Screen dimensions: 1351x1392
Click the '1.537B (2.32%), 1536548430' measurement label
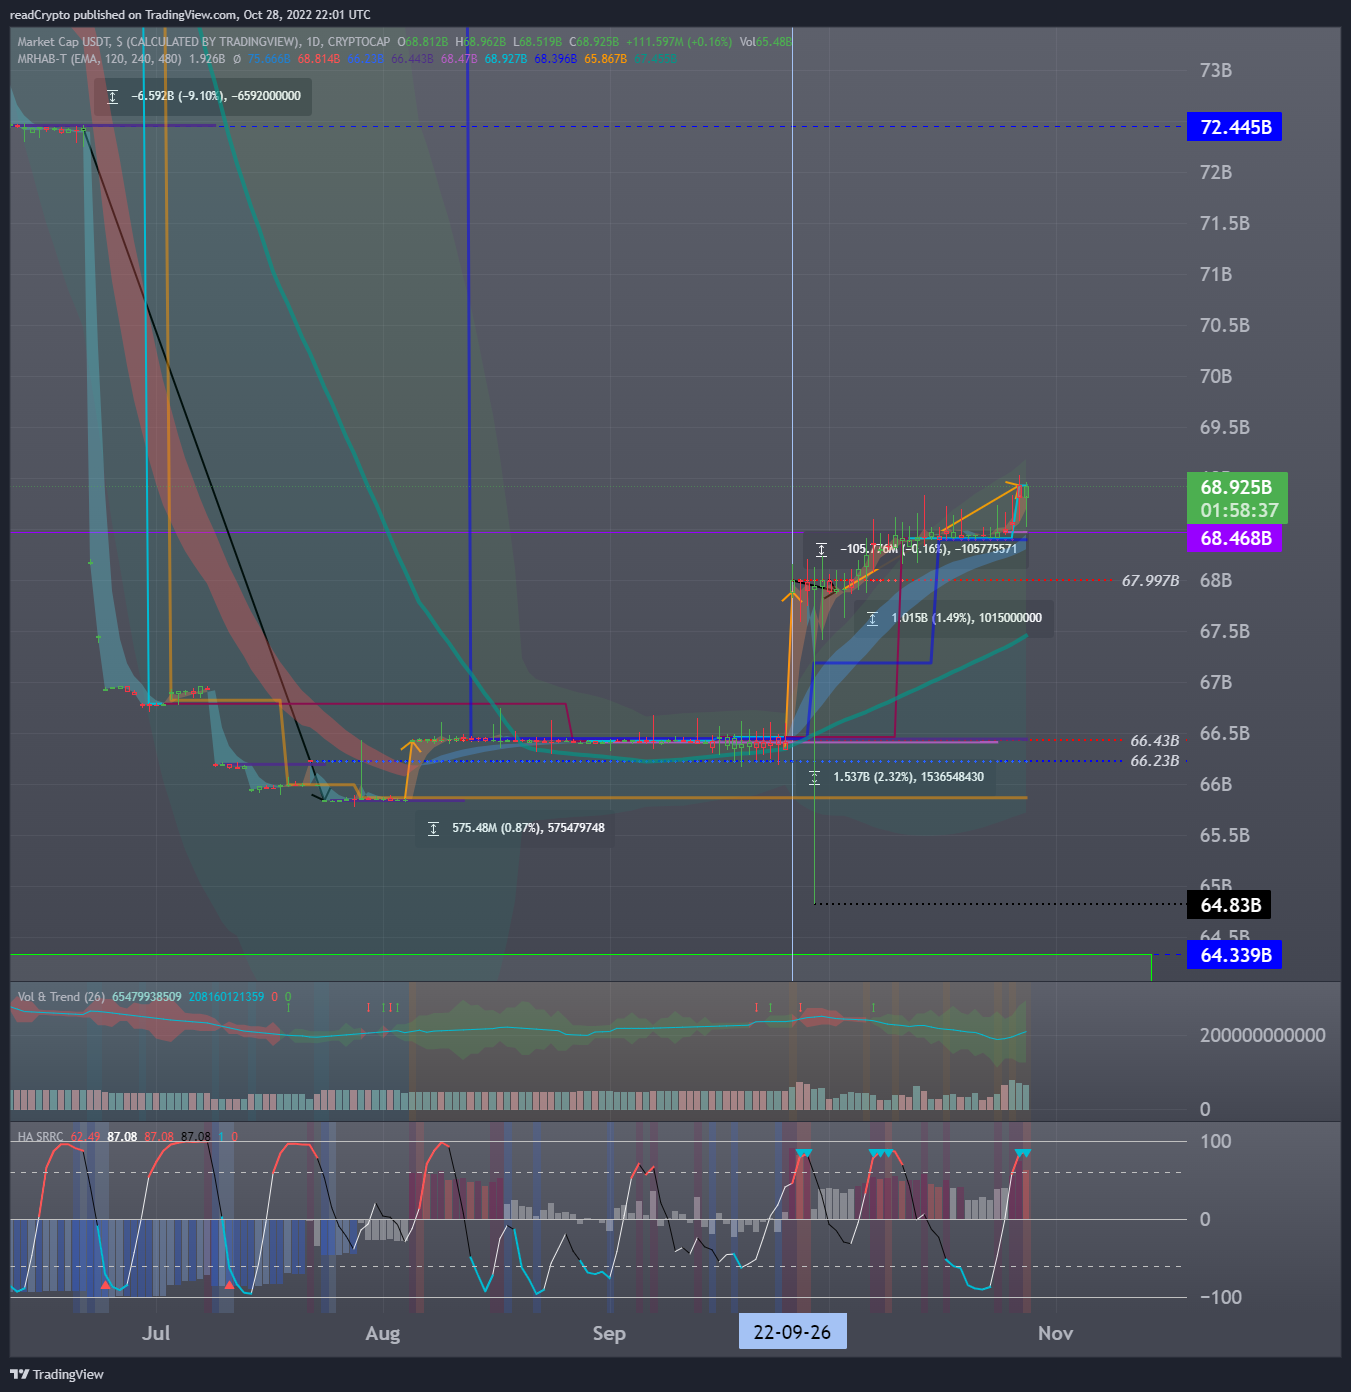point(908,777)
